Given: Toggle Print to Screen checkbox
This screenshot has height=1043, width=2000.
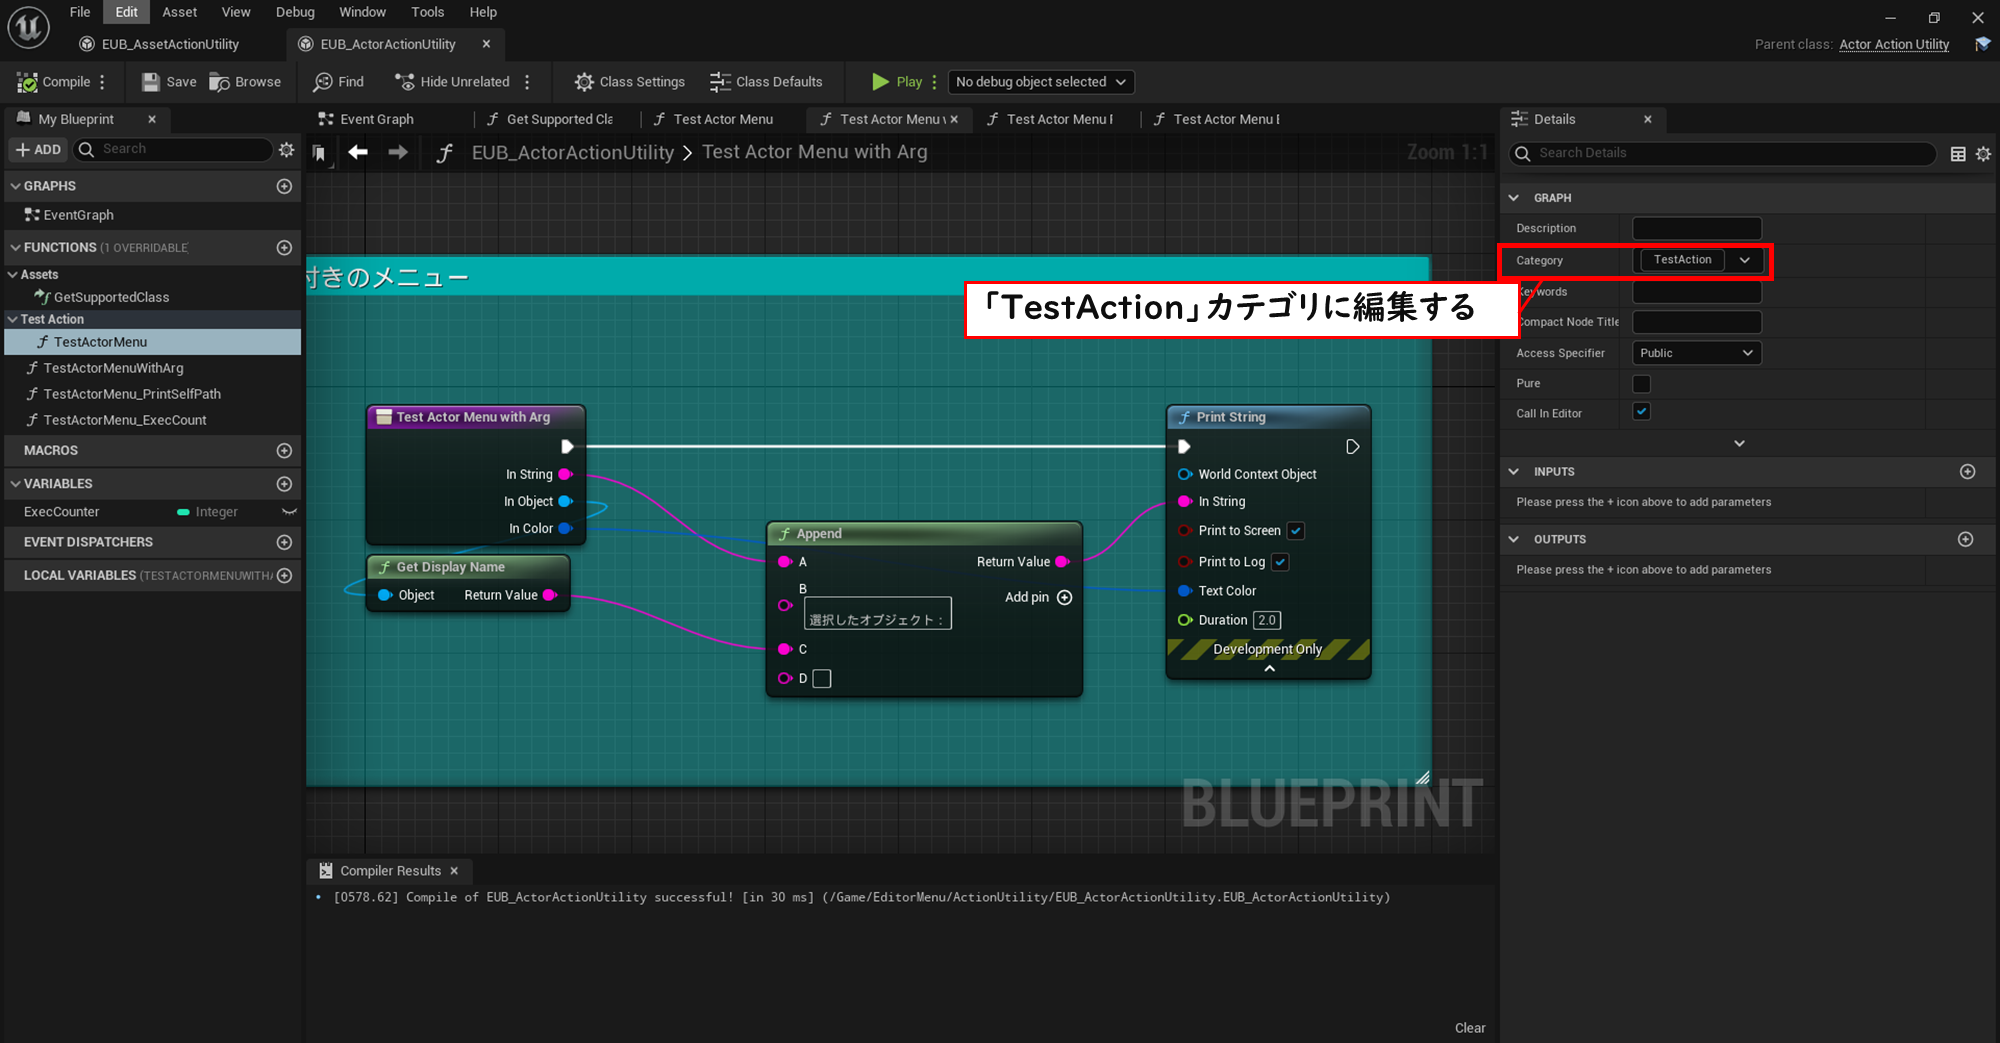Looking at the screenshot, I should (1295, 531).
